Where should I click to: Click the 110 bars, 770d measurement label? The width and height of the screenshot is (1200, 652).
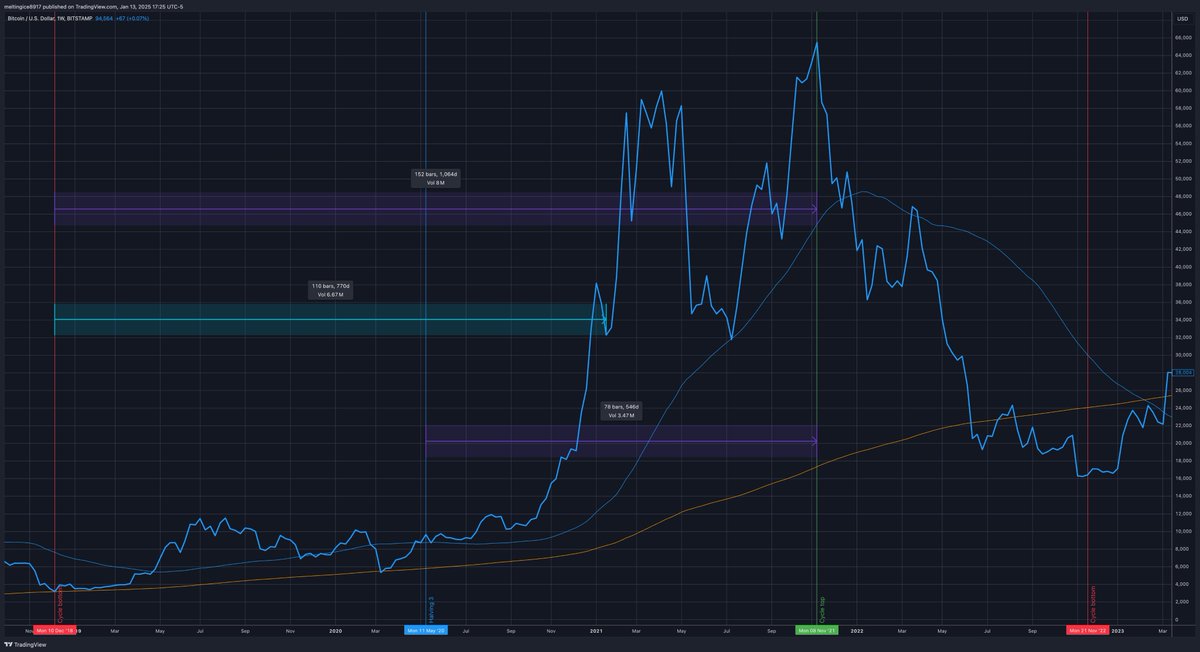pyautogui.click(x=331, y=290)
